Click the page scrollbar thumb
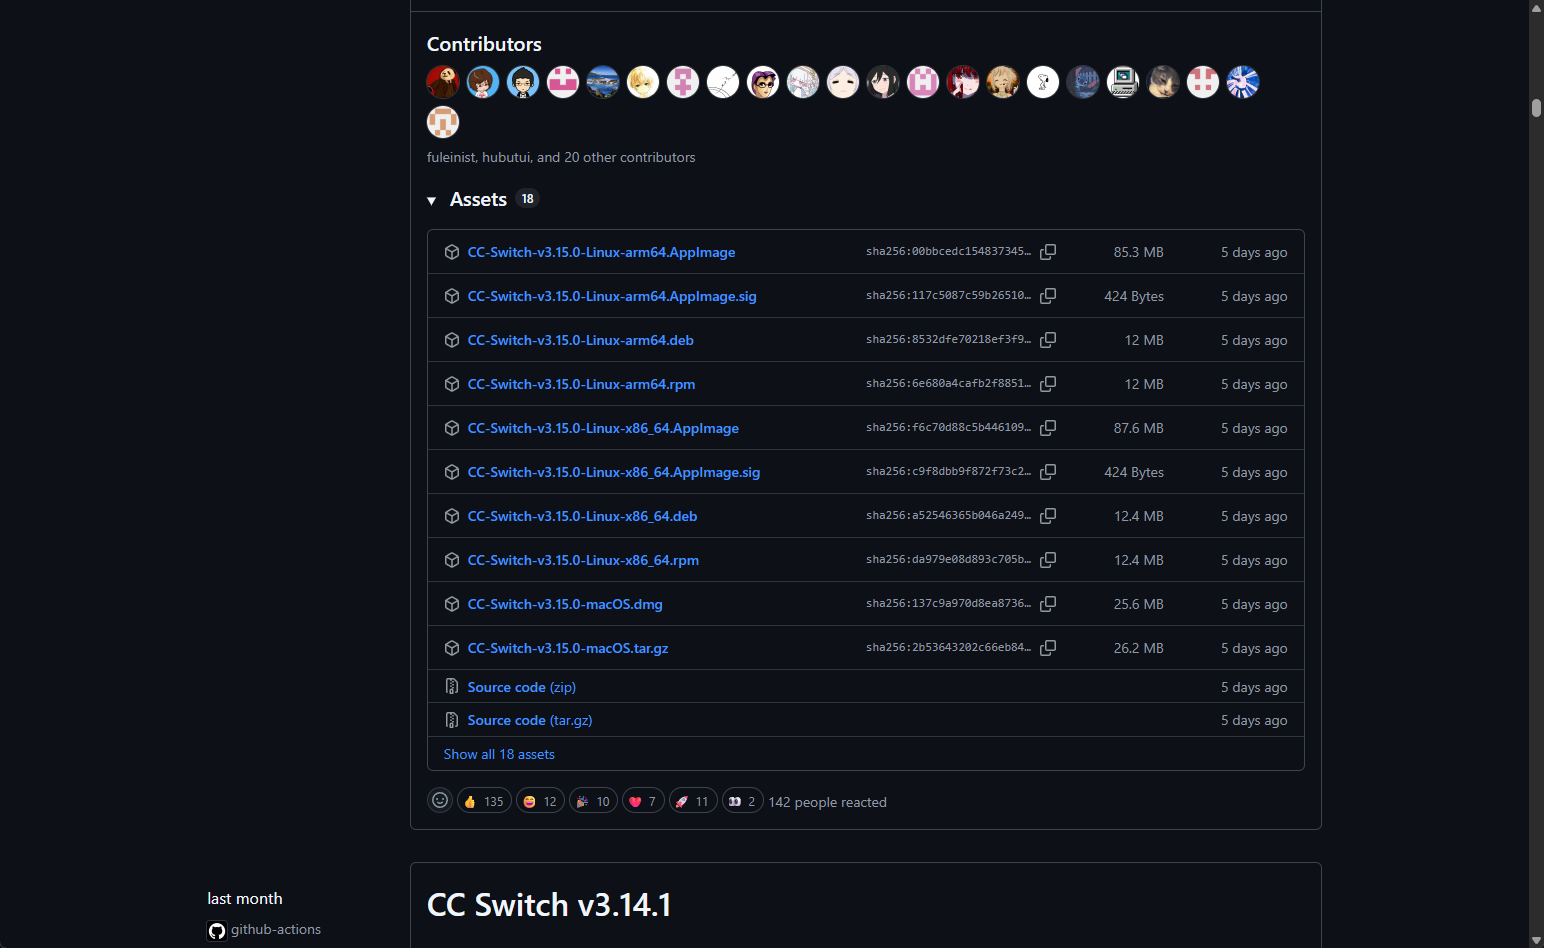 [x=1536, y=108]
